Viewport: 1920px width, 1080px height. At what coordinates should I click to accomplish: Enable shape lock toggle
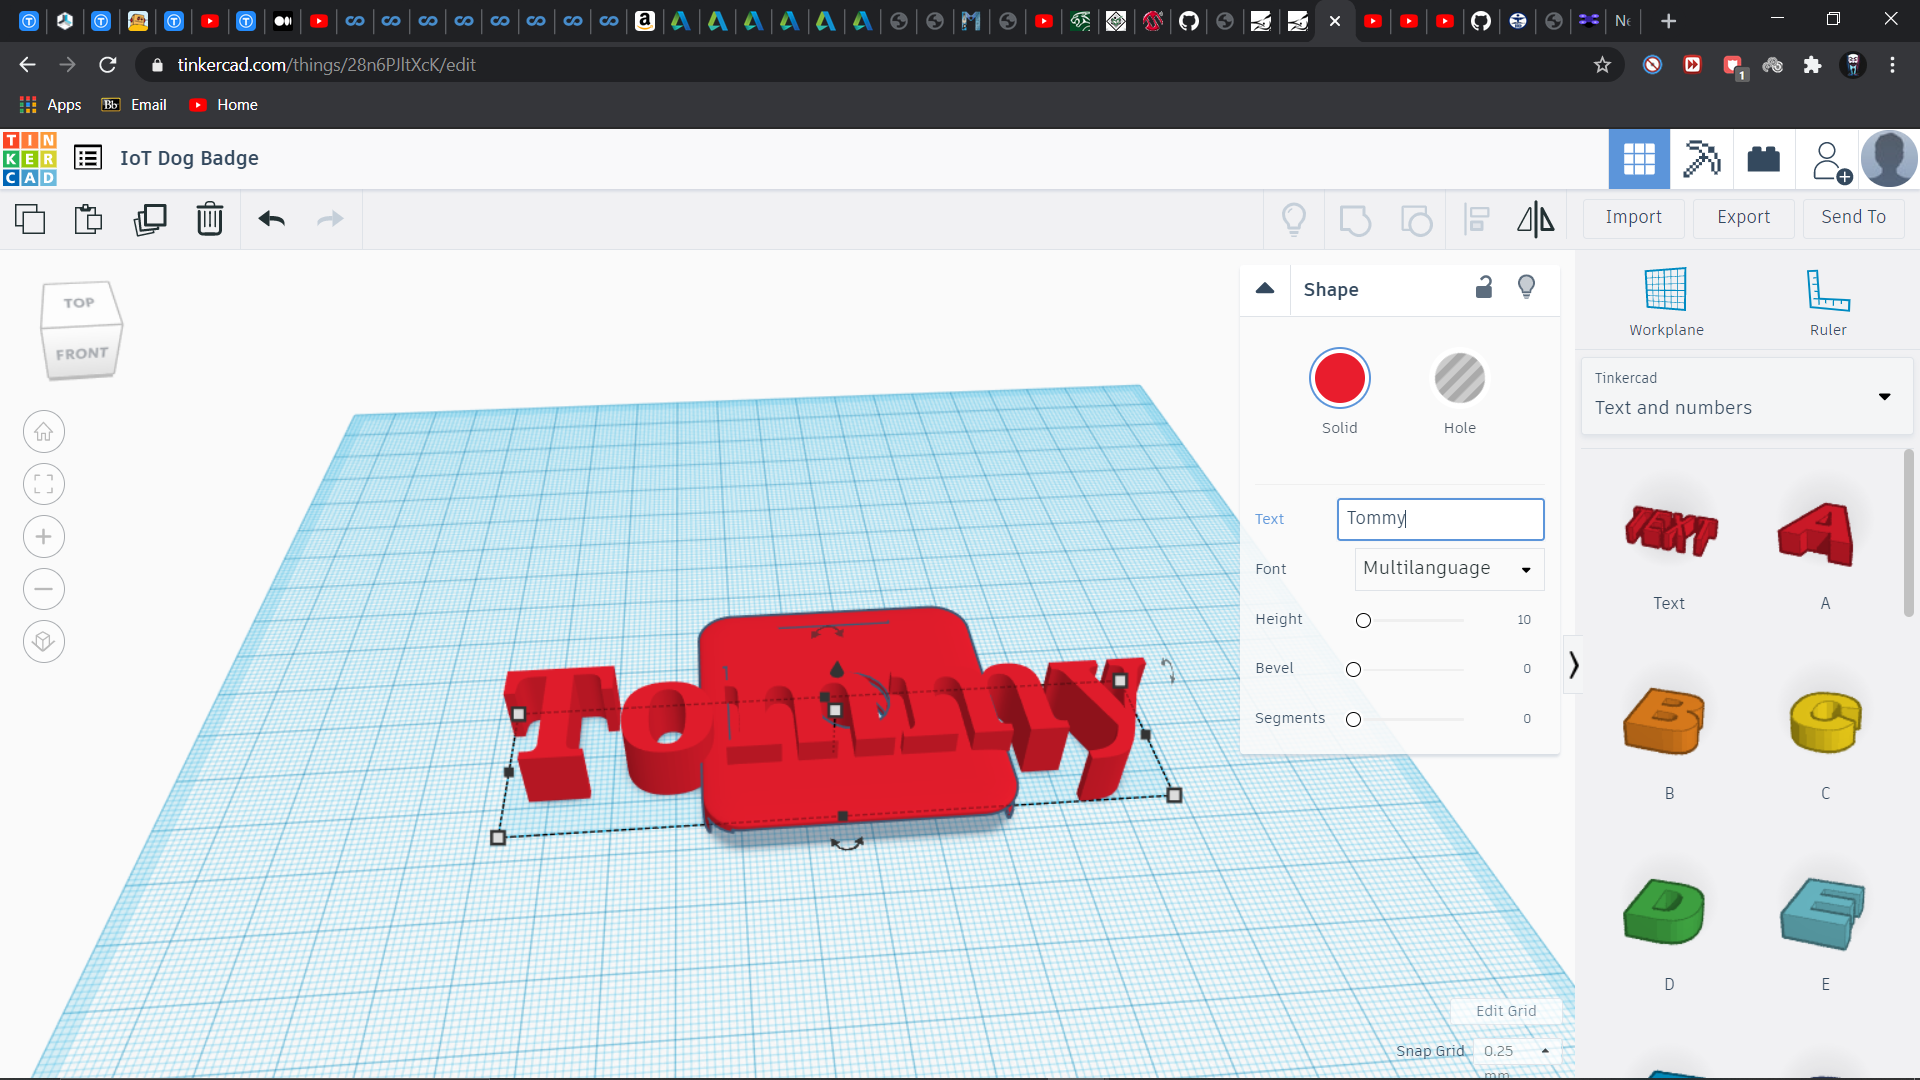point(1484,287)
